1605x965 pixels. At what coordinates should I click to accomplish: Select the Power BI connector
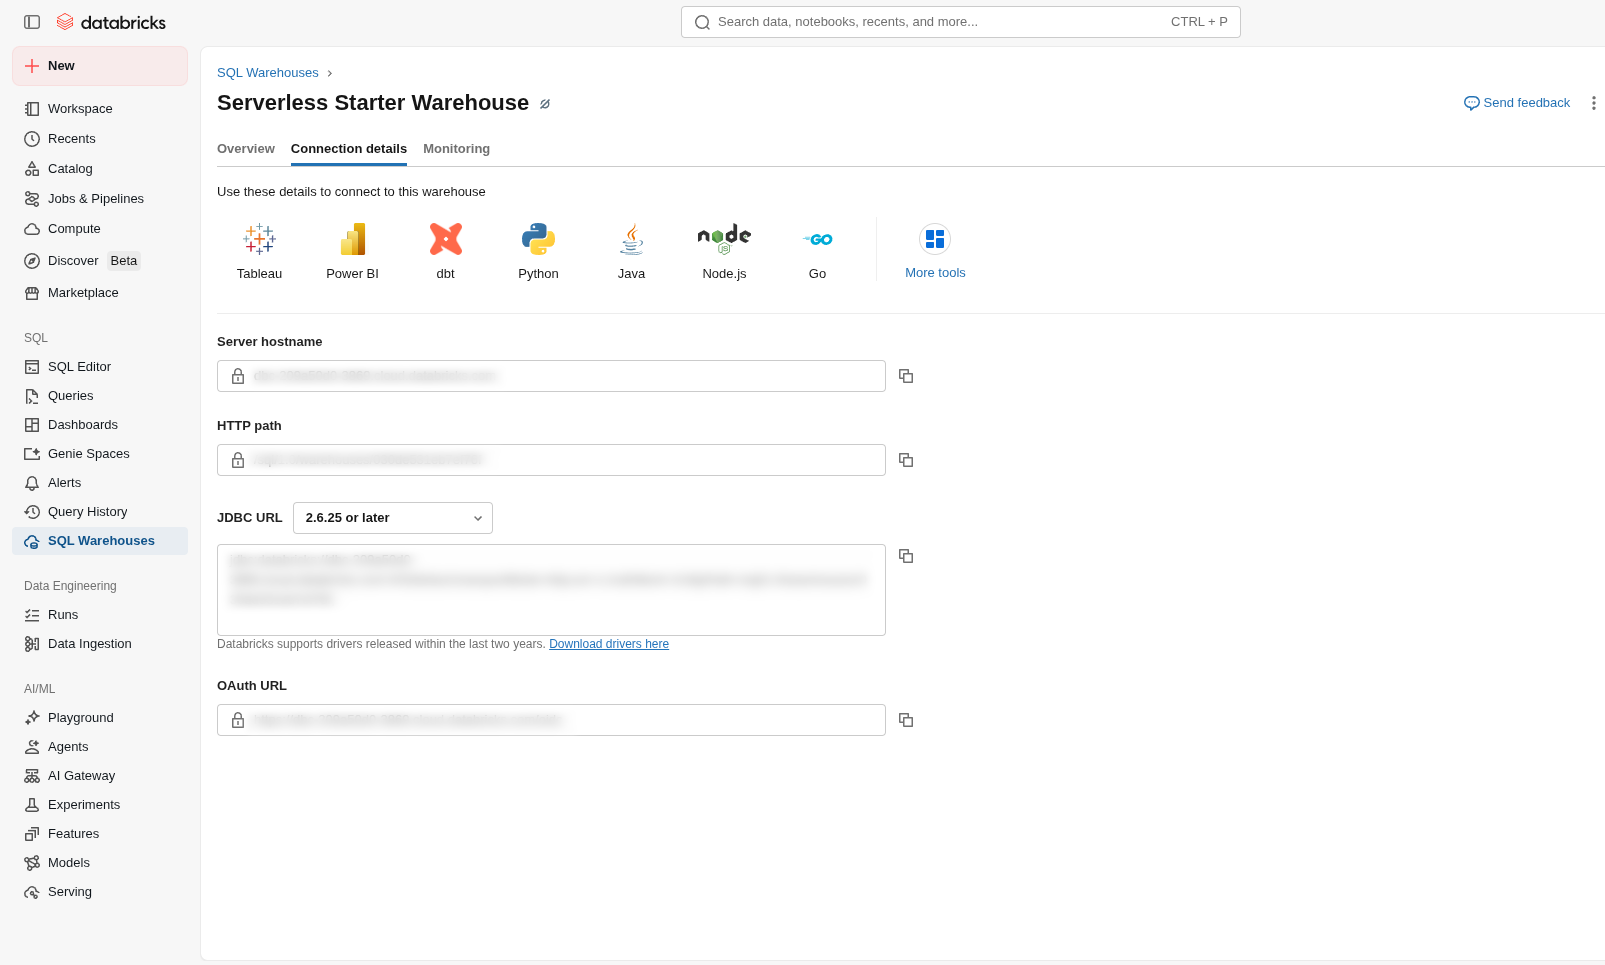coord(352,252)
